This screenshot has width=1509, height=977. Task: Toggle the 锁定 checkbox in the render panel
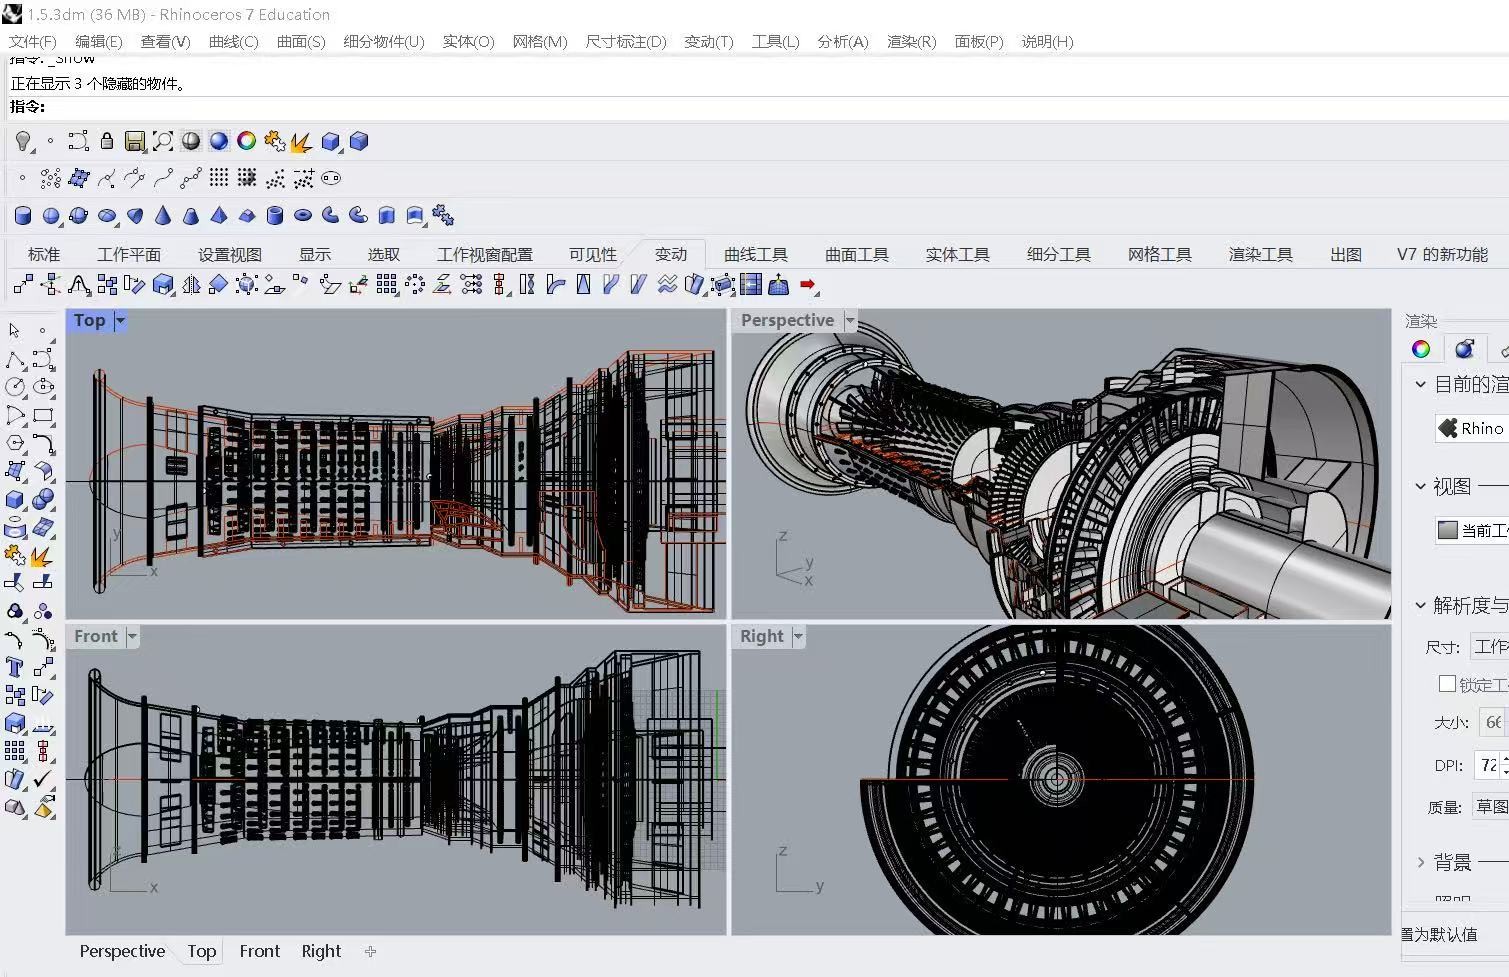1447,684
